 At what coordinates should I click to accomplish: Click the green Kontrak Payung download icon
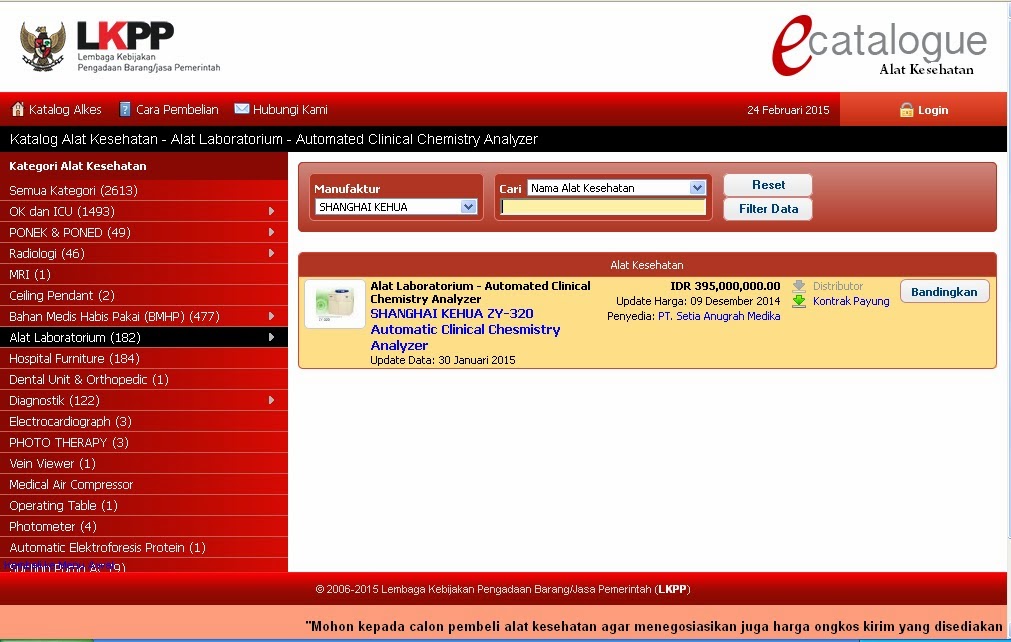(x=799, y=301)
